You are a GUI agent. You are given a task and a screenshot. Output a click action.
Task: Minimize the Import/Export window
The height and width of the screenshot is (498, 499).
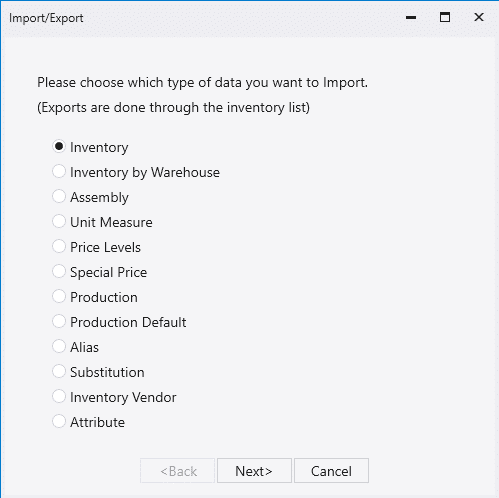(x=411, y=17)
